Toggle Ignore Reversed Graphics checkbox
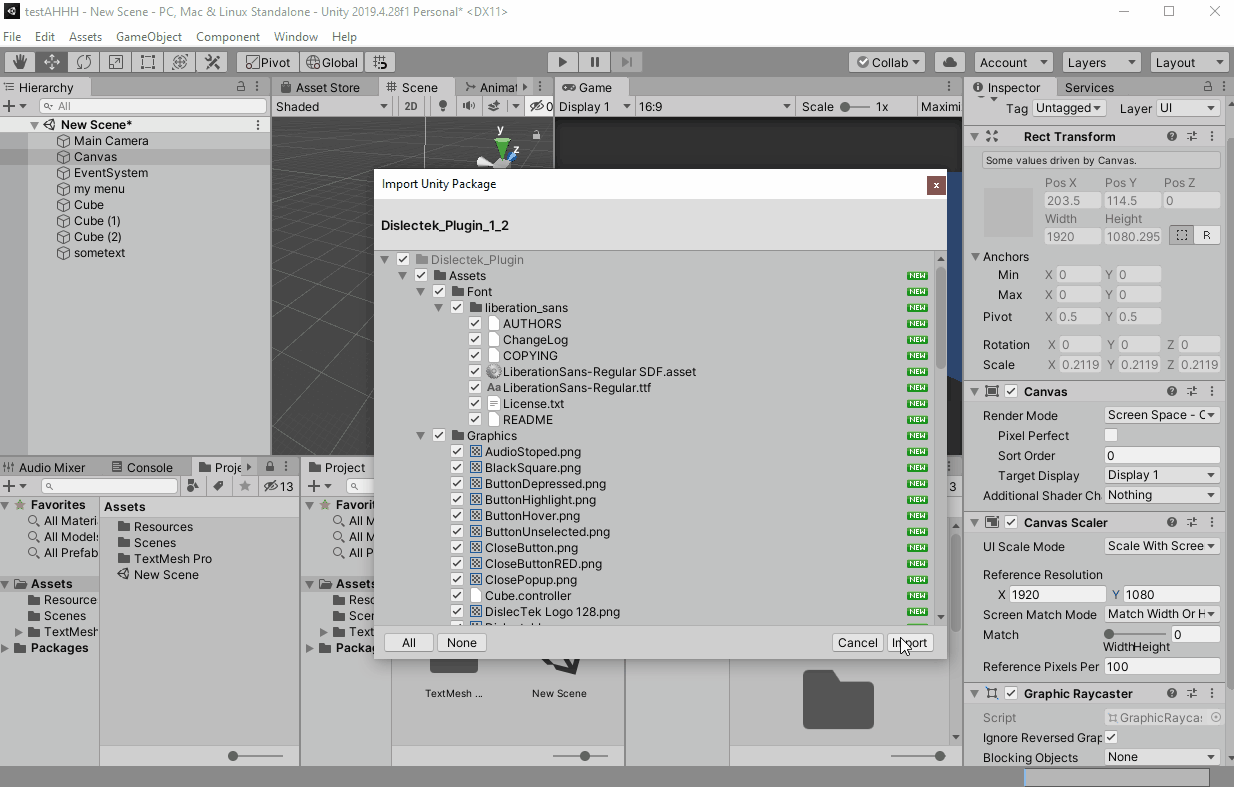The width and height of the screenshot is (1234, 787). coord(1111,738)
